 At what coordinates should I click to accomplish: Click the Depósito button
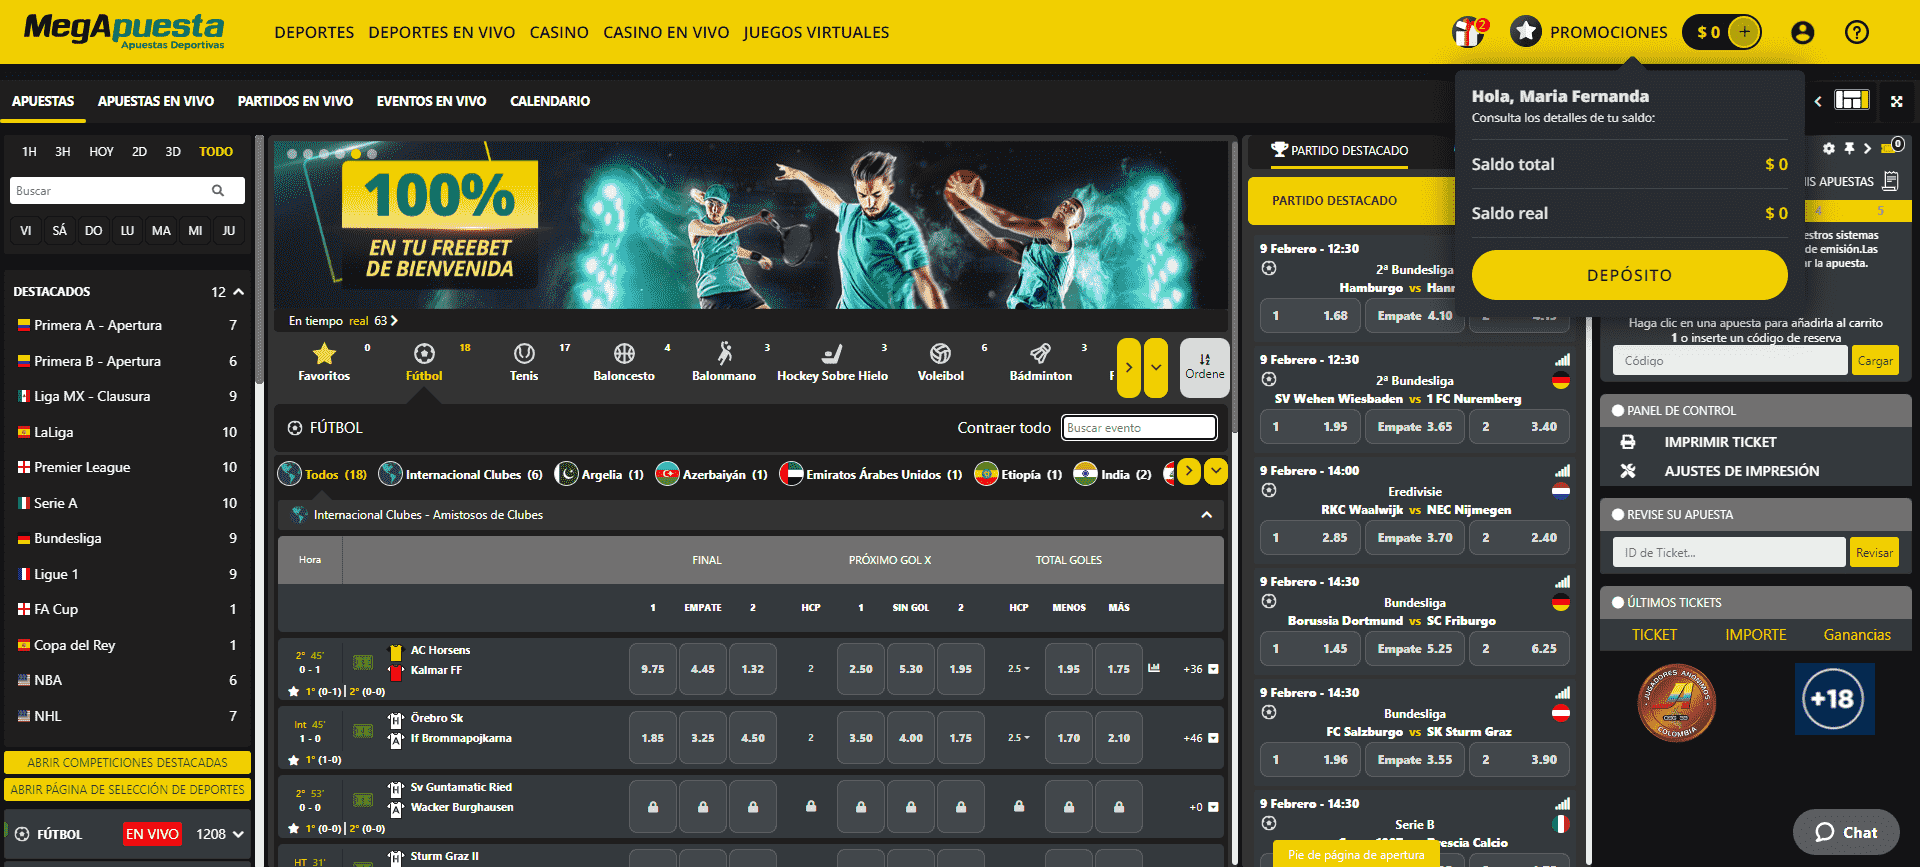click(x=1629, y=275)
